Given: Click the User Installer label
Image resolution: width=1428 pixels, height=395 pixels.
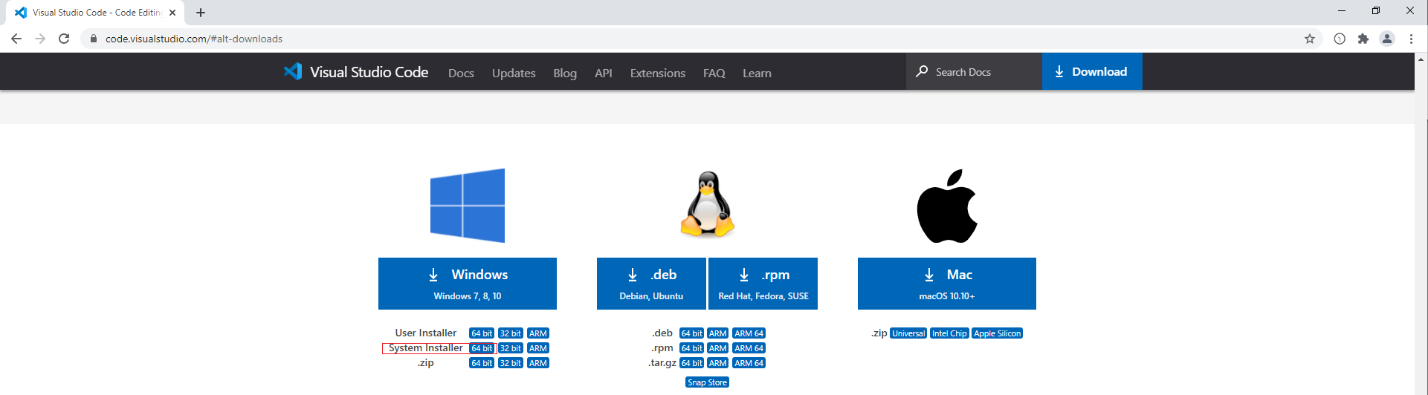Looking at the screenshot, I should 426,333.
